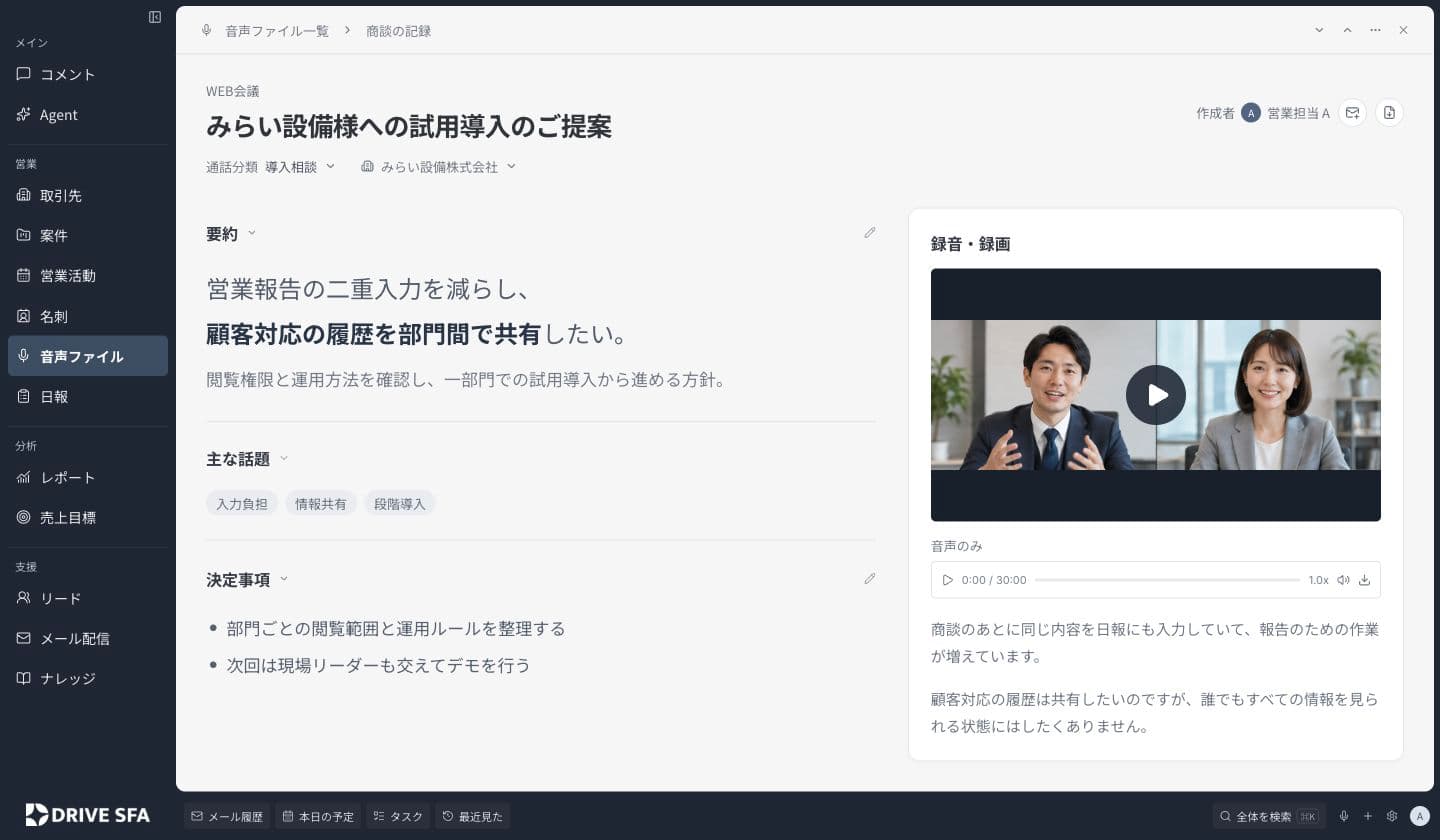Go to previous record chevron up
Image resolution: width=1440 pixels, height=840 pixels.
[1347, 30]
